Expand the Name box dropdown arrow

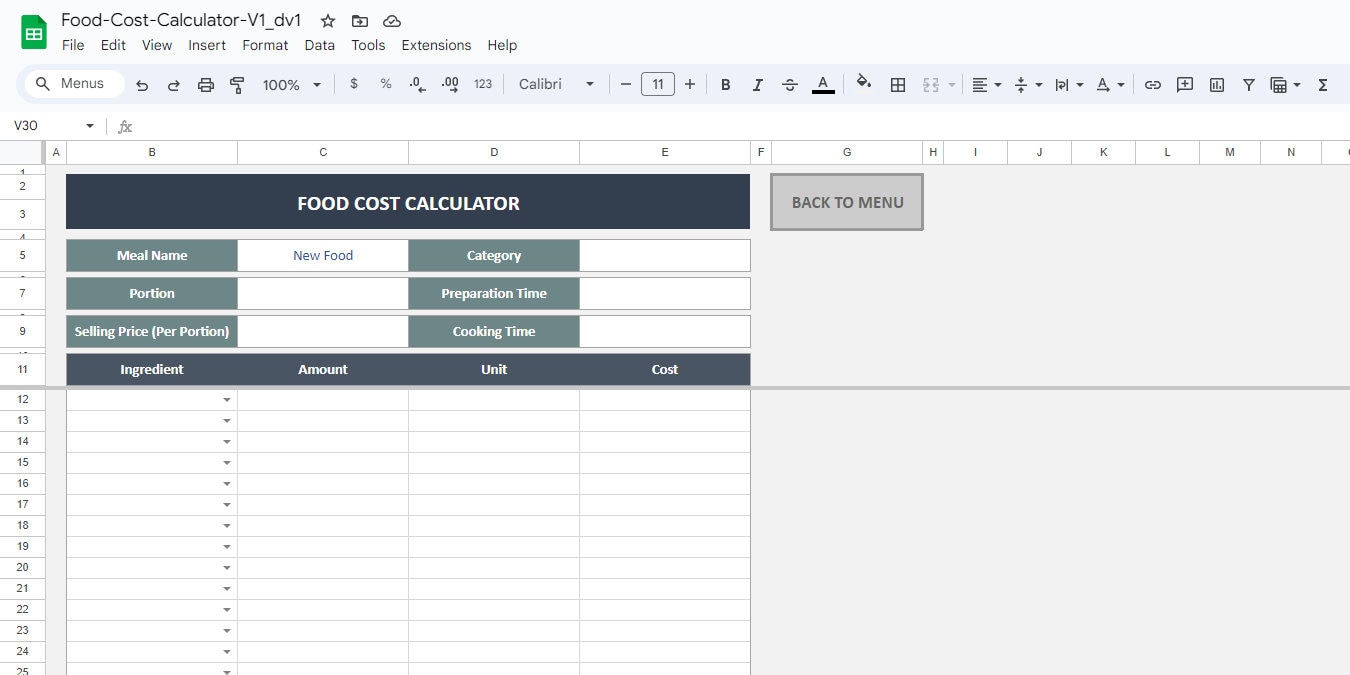(x=90, y=126)
